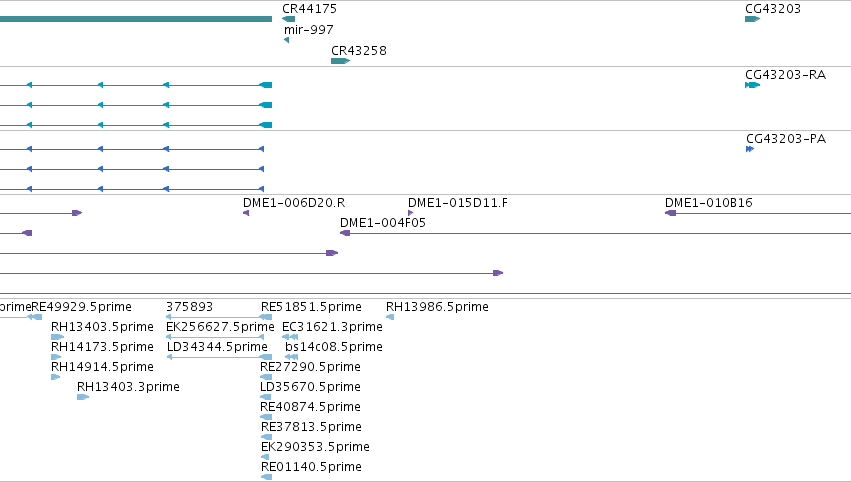Click the DME1-015D11.F label
The image size is (851, 482).
click(x=458, y=202)
